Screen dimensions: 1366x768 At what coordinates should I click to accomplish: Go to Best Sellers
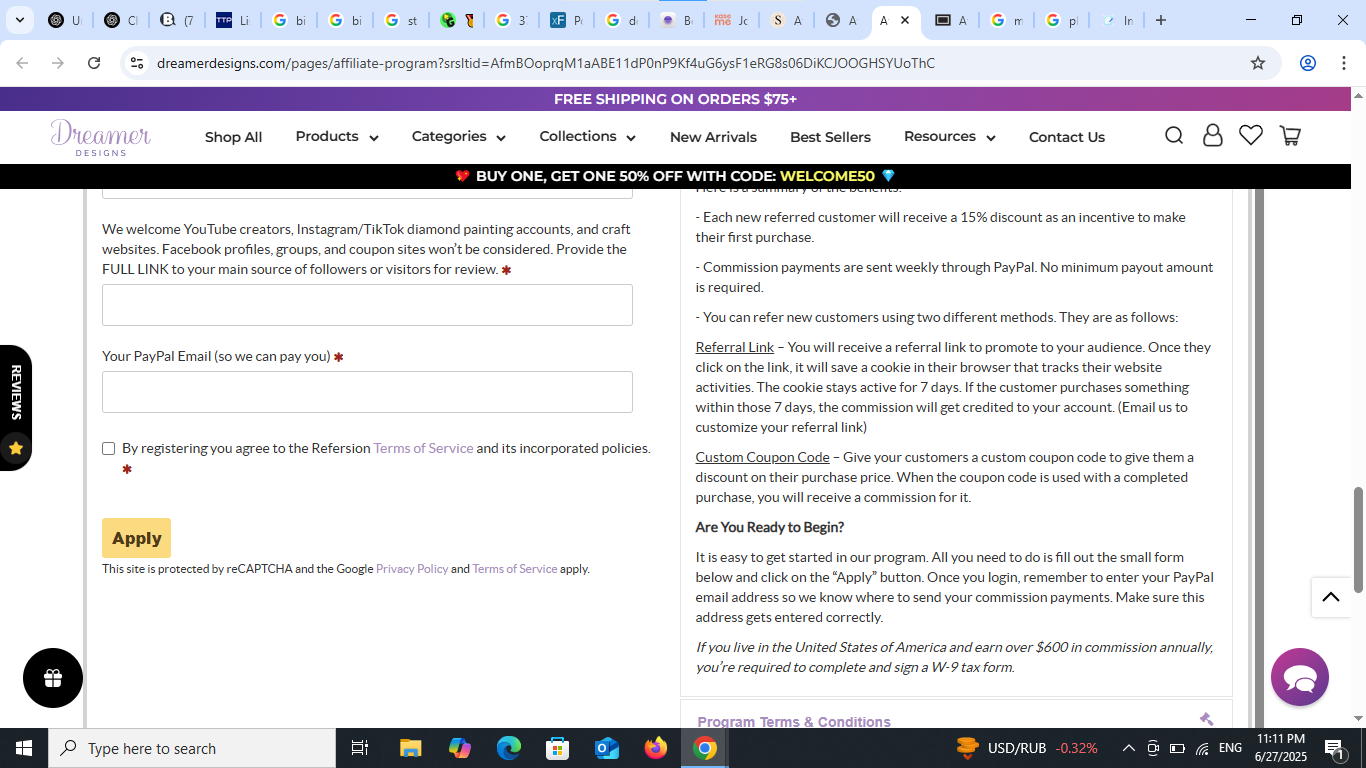pos(830,137)
